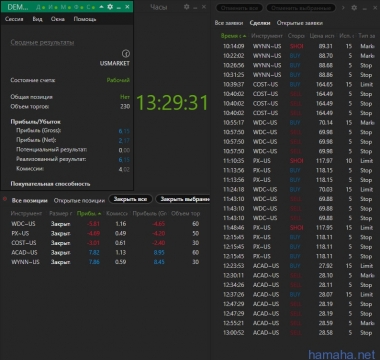The width and height of the screenshot is (380, 360).
Task: Click Комиссии value 4.02
Action: pyautogui.click(x=124, y=169)
